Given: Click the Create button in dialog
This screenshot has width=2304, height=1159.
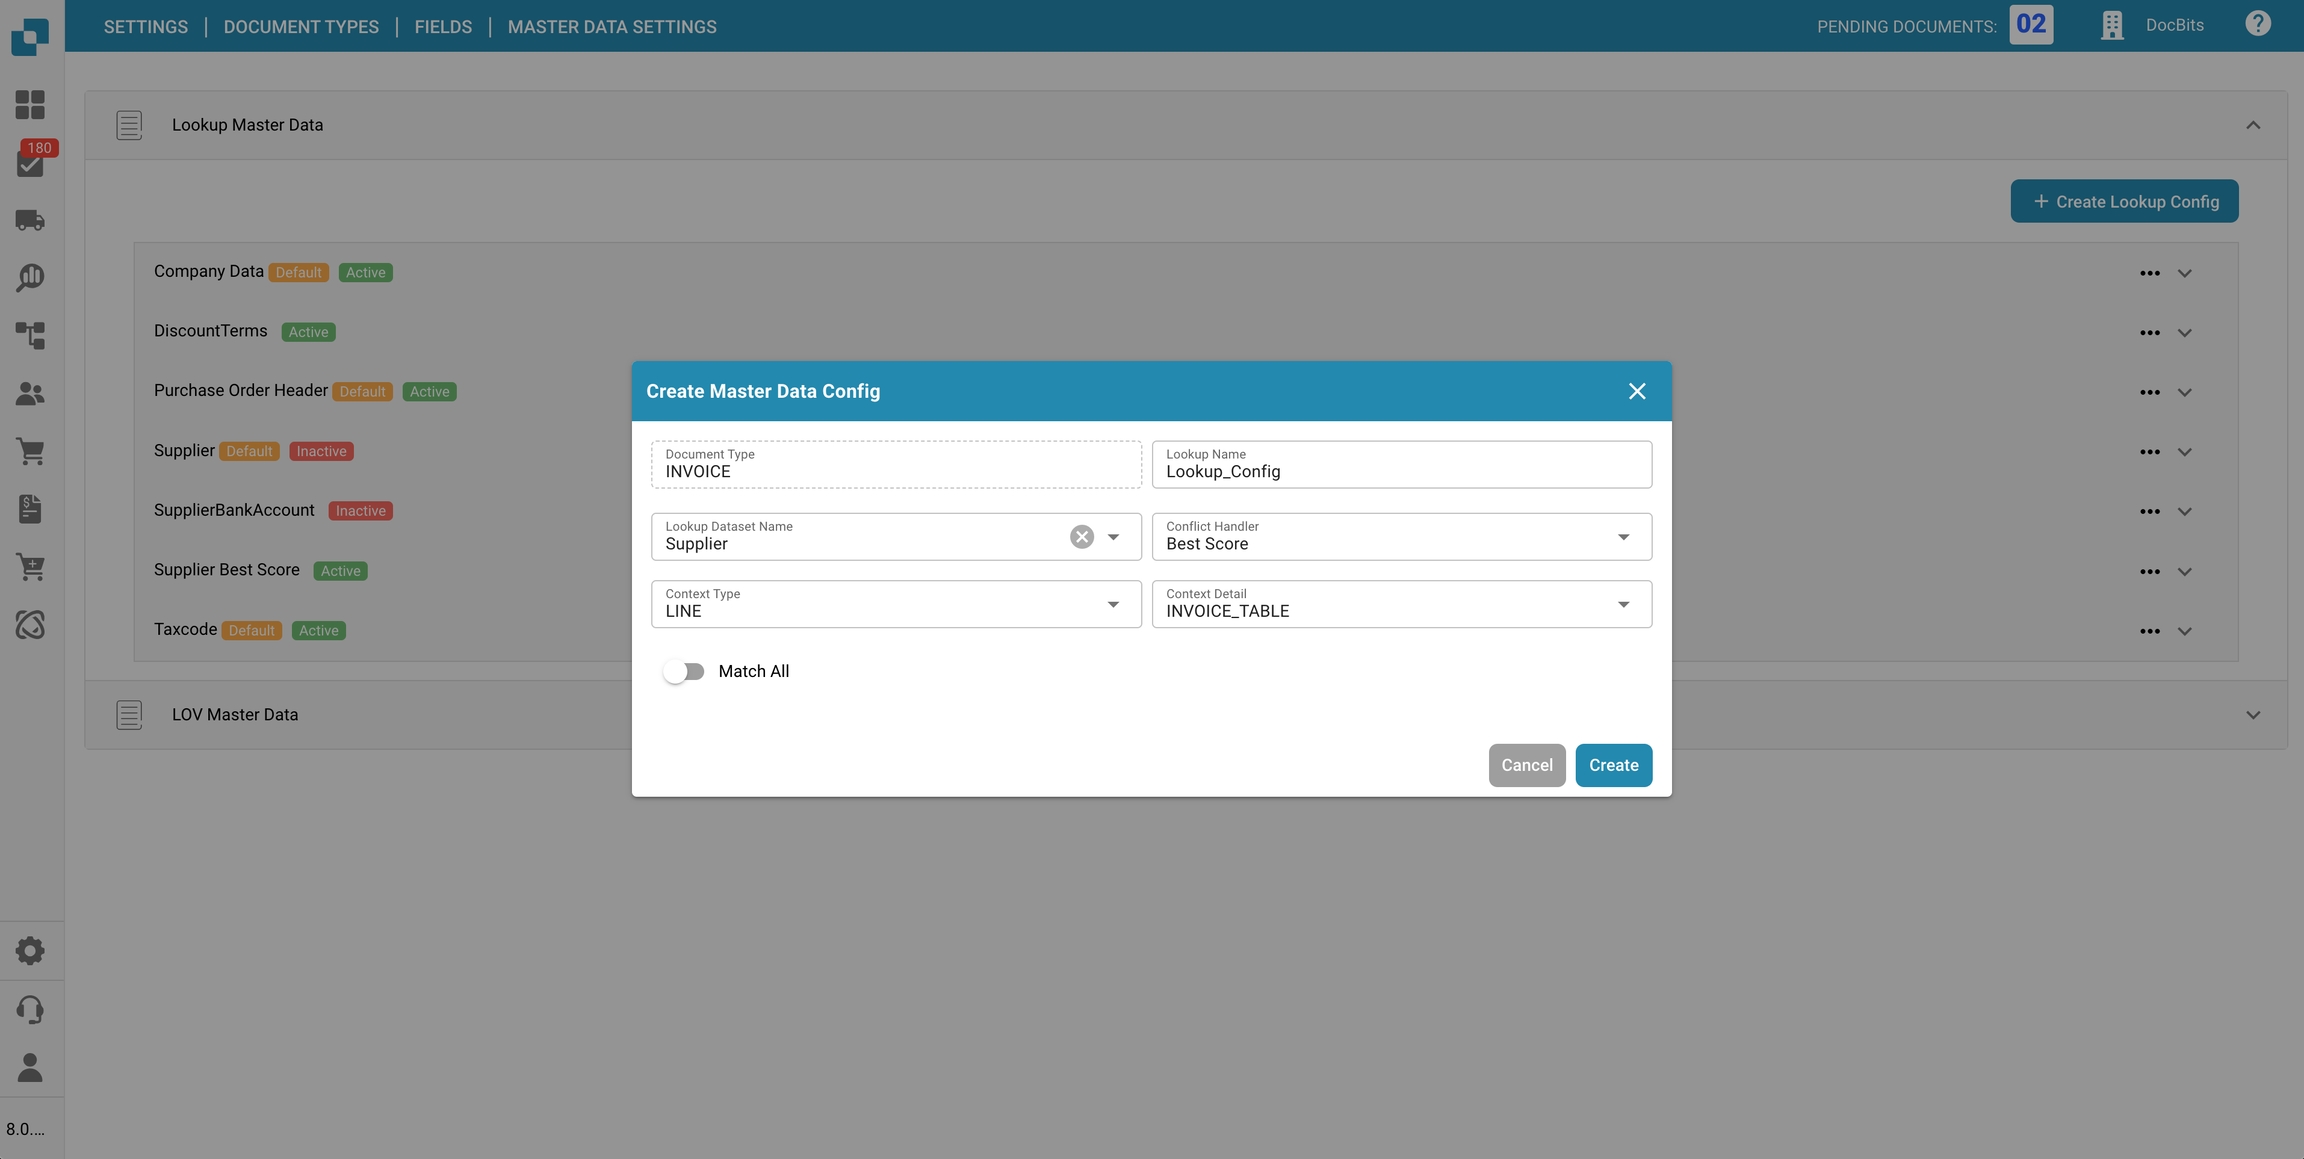Looking at the screenshot, I should pos(1613,765).
